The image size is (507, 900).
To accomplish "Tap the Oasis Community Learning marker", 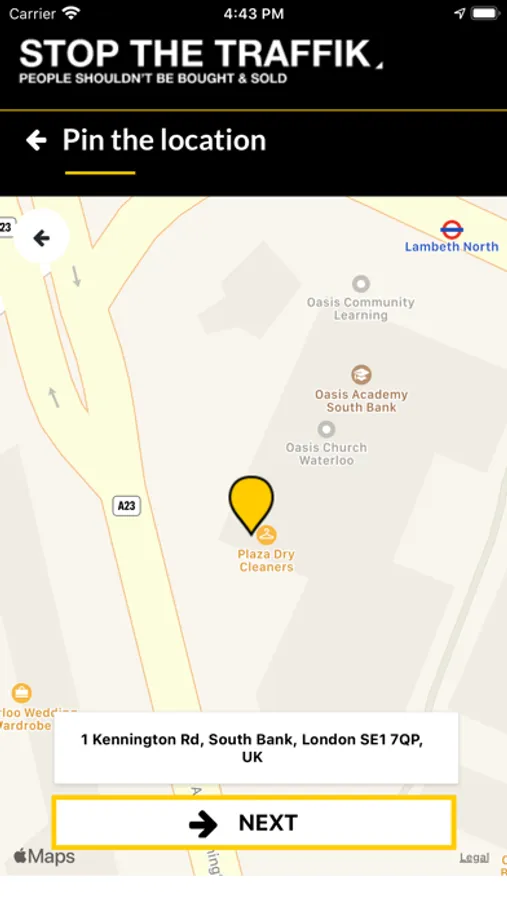I will coord(361,284).
